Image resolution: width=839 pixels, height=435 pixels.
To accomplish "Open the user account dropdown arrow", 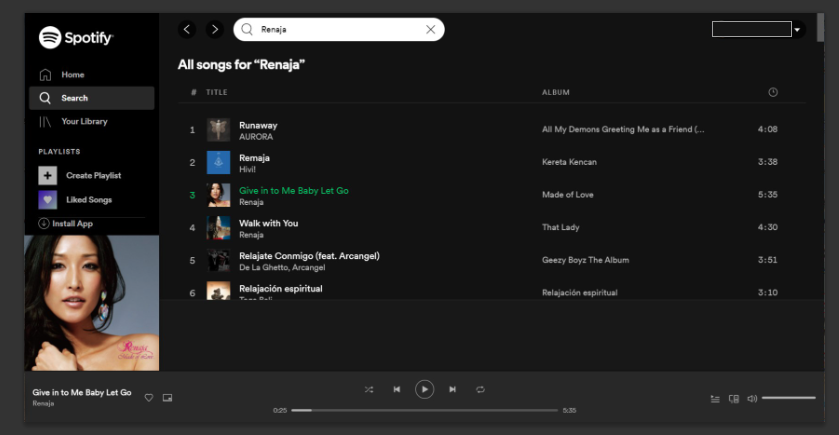I will tap(797, 29).
